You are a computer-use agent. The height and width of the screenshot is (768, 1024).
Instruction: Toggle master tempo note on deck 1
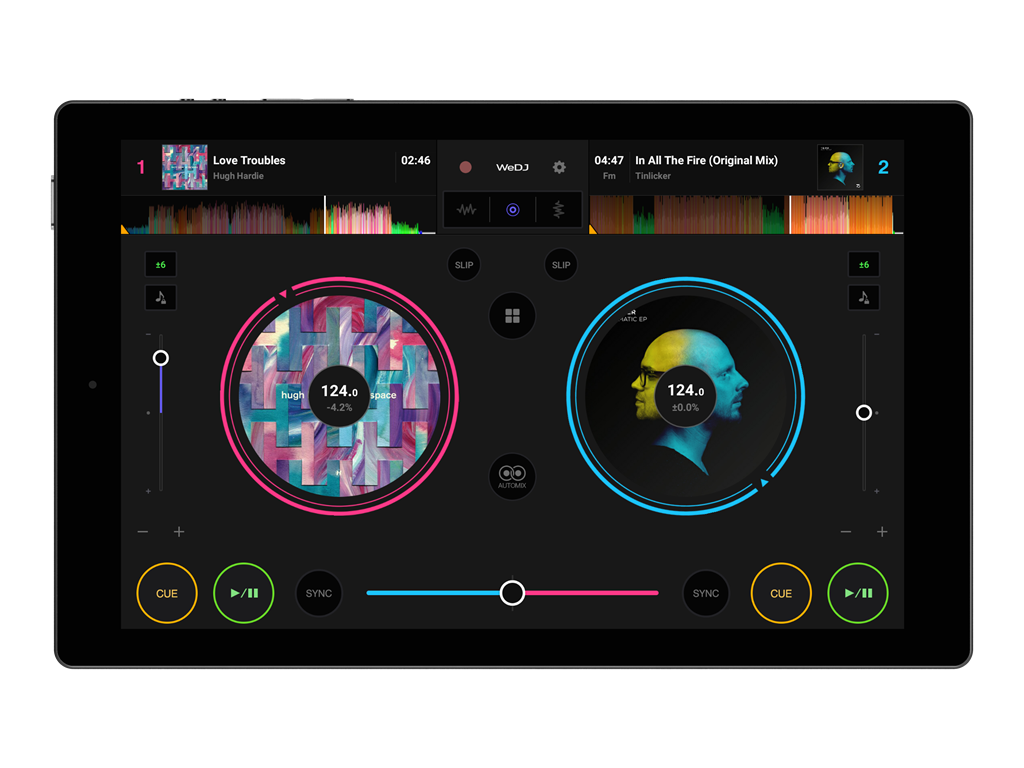161,298
